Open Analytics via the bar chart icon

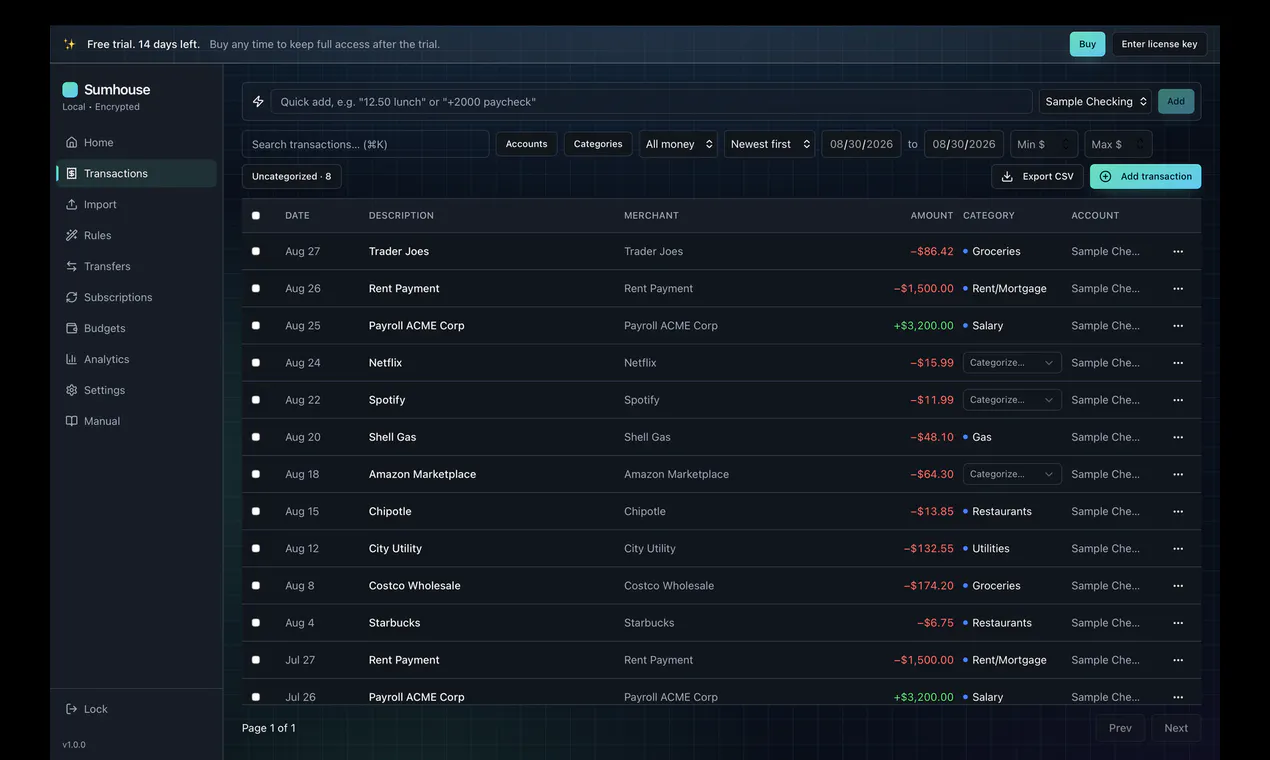(x=71, y=359)
